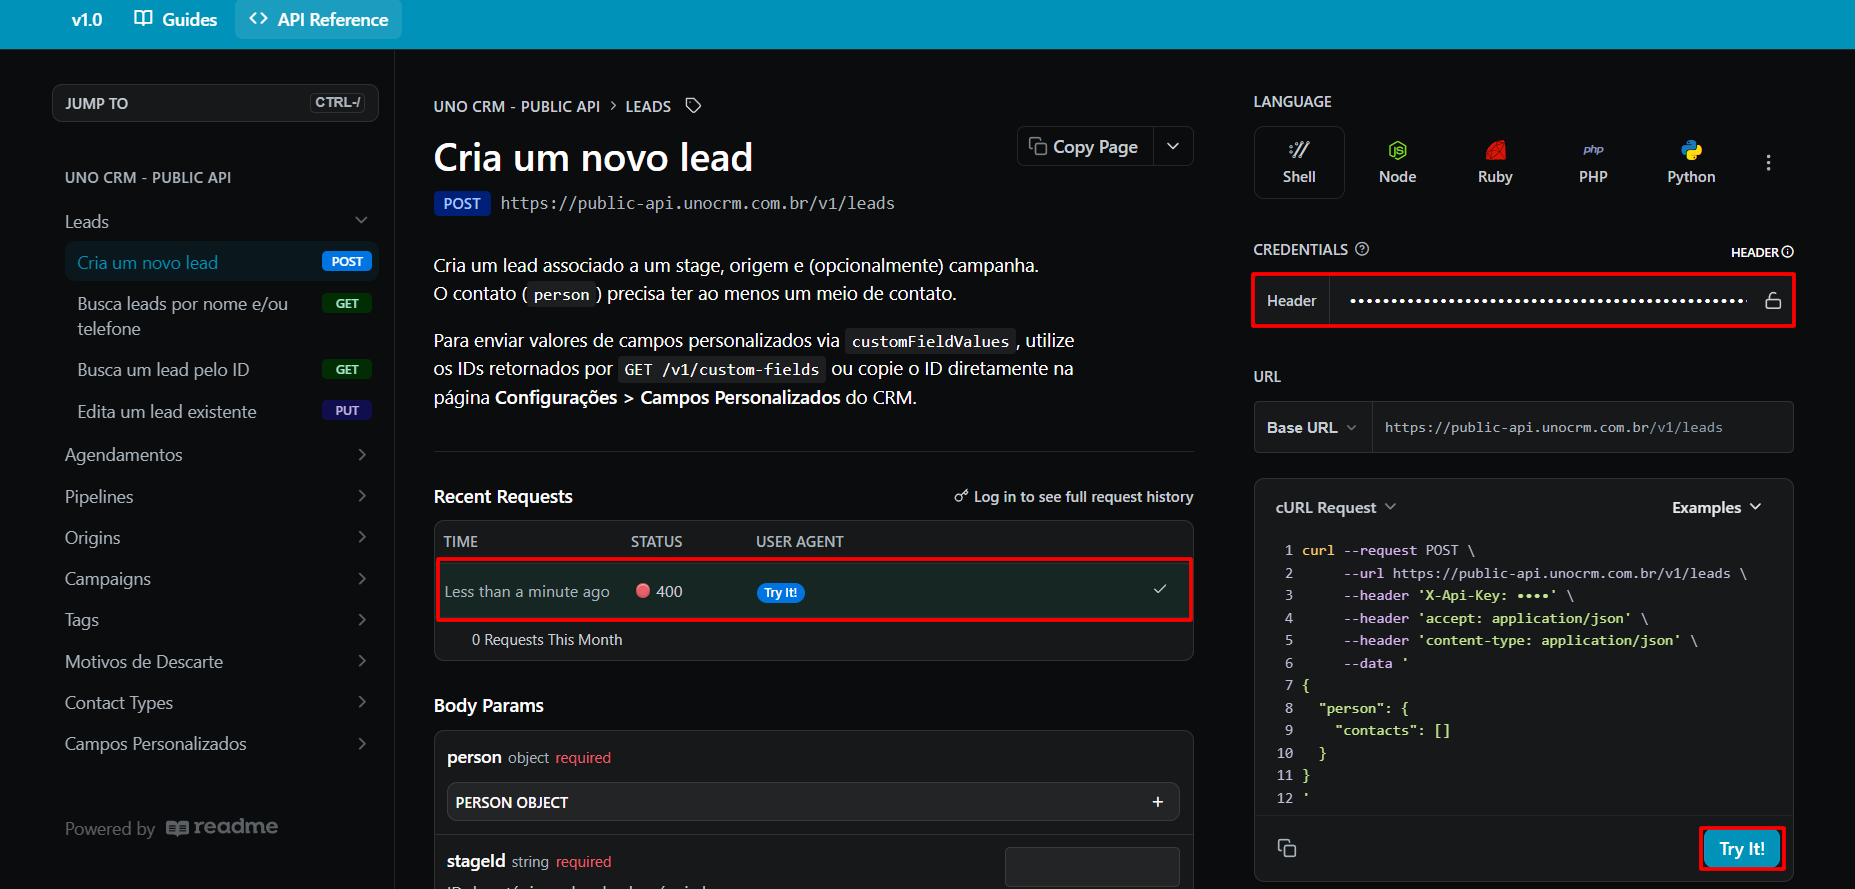Image resolution: width=1855 pixels, height=889 pixels.
Task: Open Copy Page dropdown arrow
Action: click(1173, 147)
